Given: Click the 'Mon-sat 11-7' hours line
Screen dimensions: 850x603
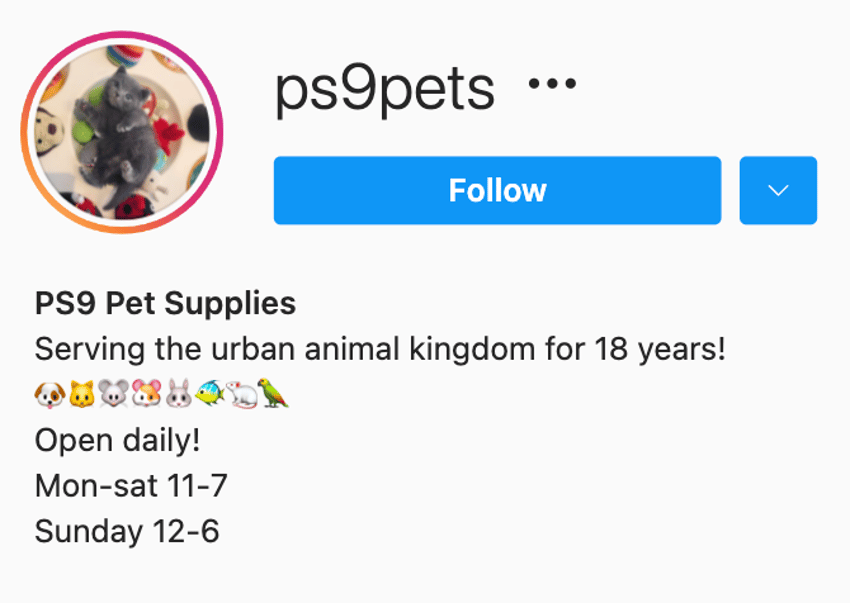Looking at the screenshot, I should point(131,485).
